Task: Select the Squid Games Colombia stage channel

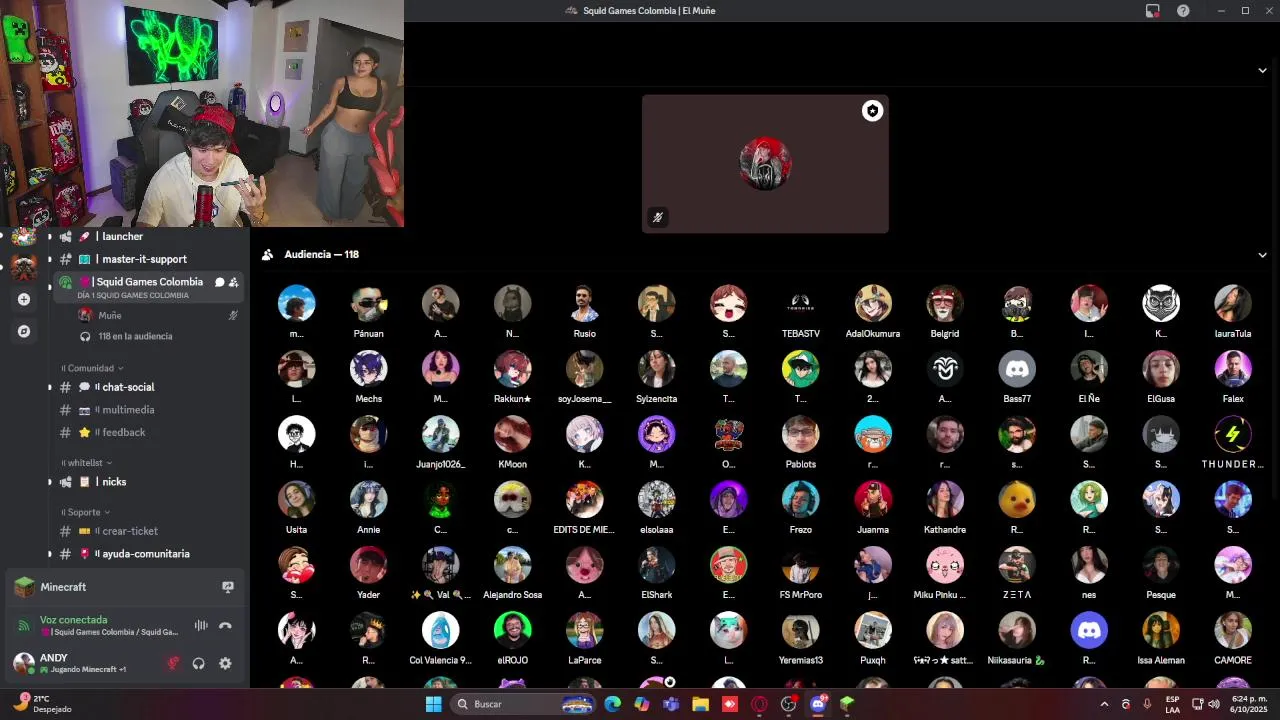Action: coord(148,287)
